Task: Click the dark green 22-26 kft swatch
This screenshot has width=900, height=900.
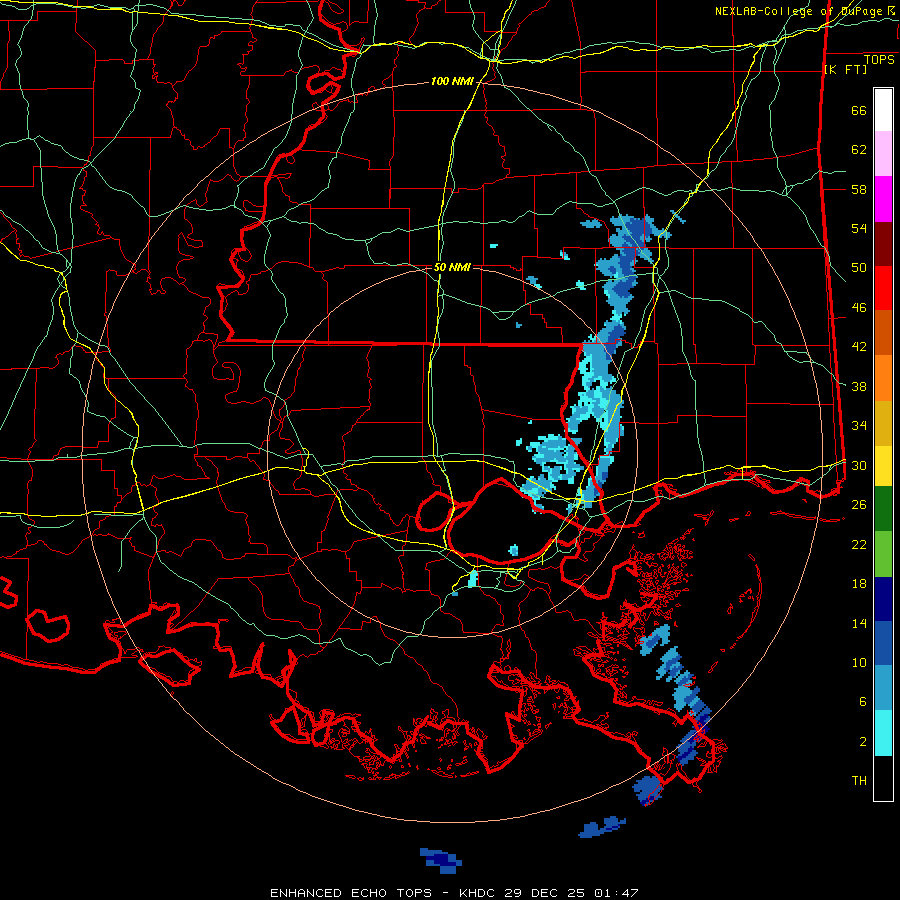Action: pos(883,509)
